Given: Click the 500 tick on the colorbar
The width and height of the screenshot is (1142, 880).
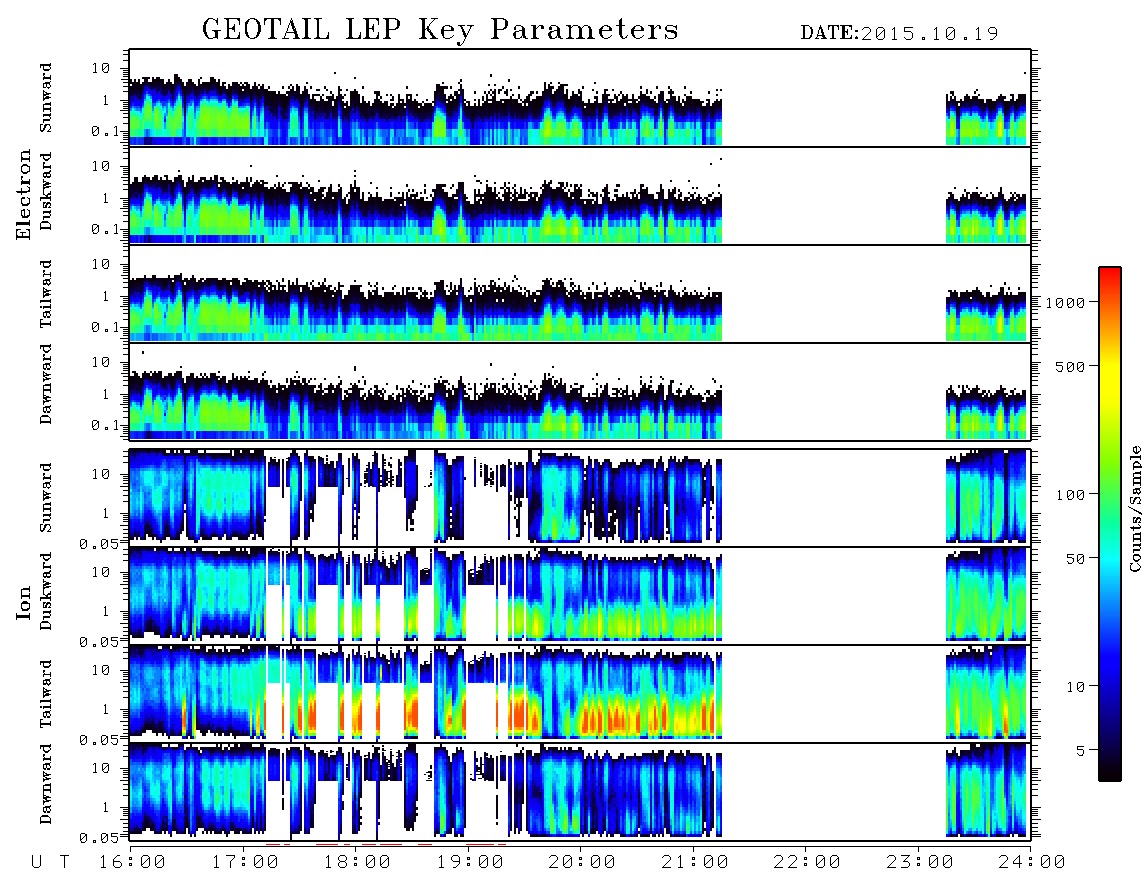Looking at the screenshot, I should [1071, 366].
